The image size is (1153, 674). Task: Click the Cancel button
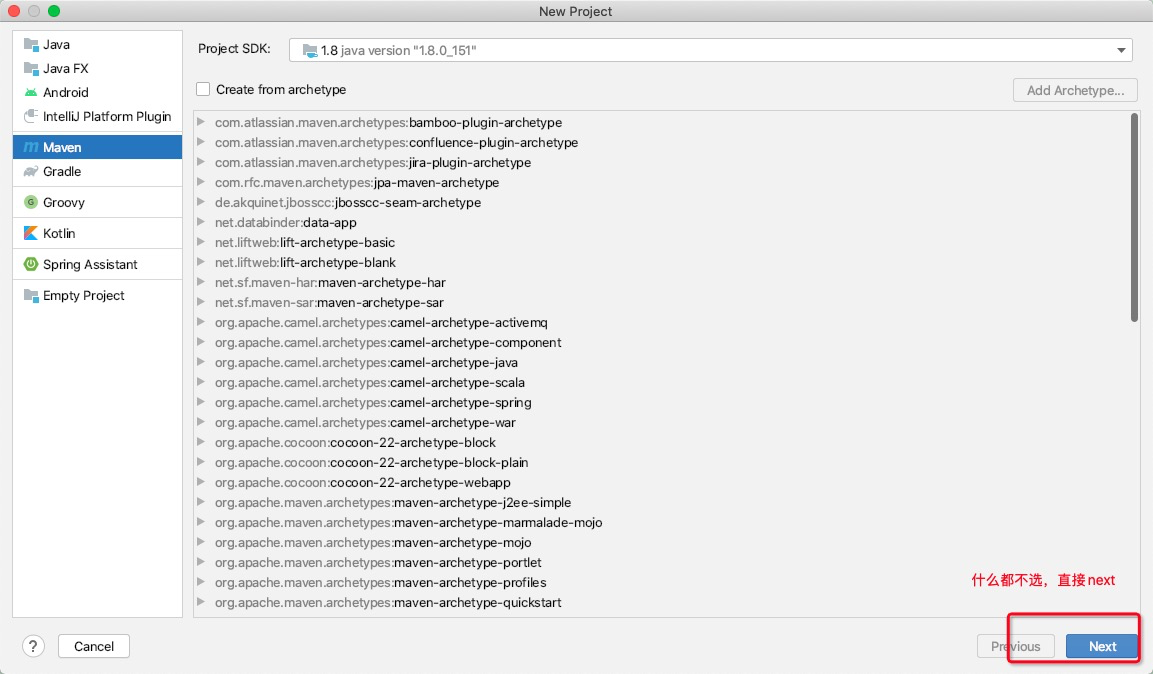coord(94,646)
